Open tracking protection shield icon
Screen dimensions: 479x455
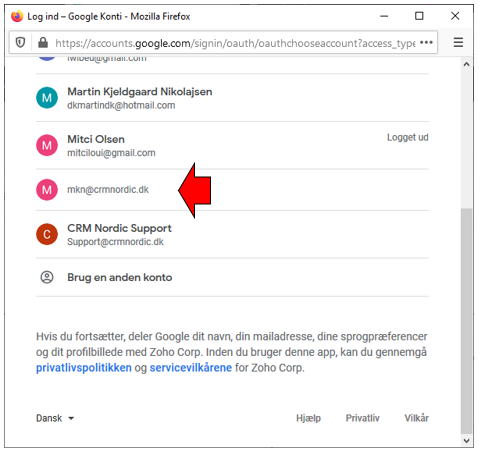tap(20, 42)
